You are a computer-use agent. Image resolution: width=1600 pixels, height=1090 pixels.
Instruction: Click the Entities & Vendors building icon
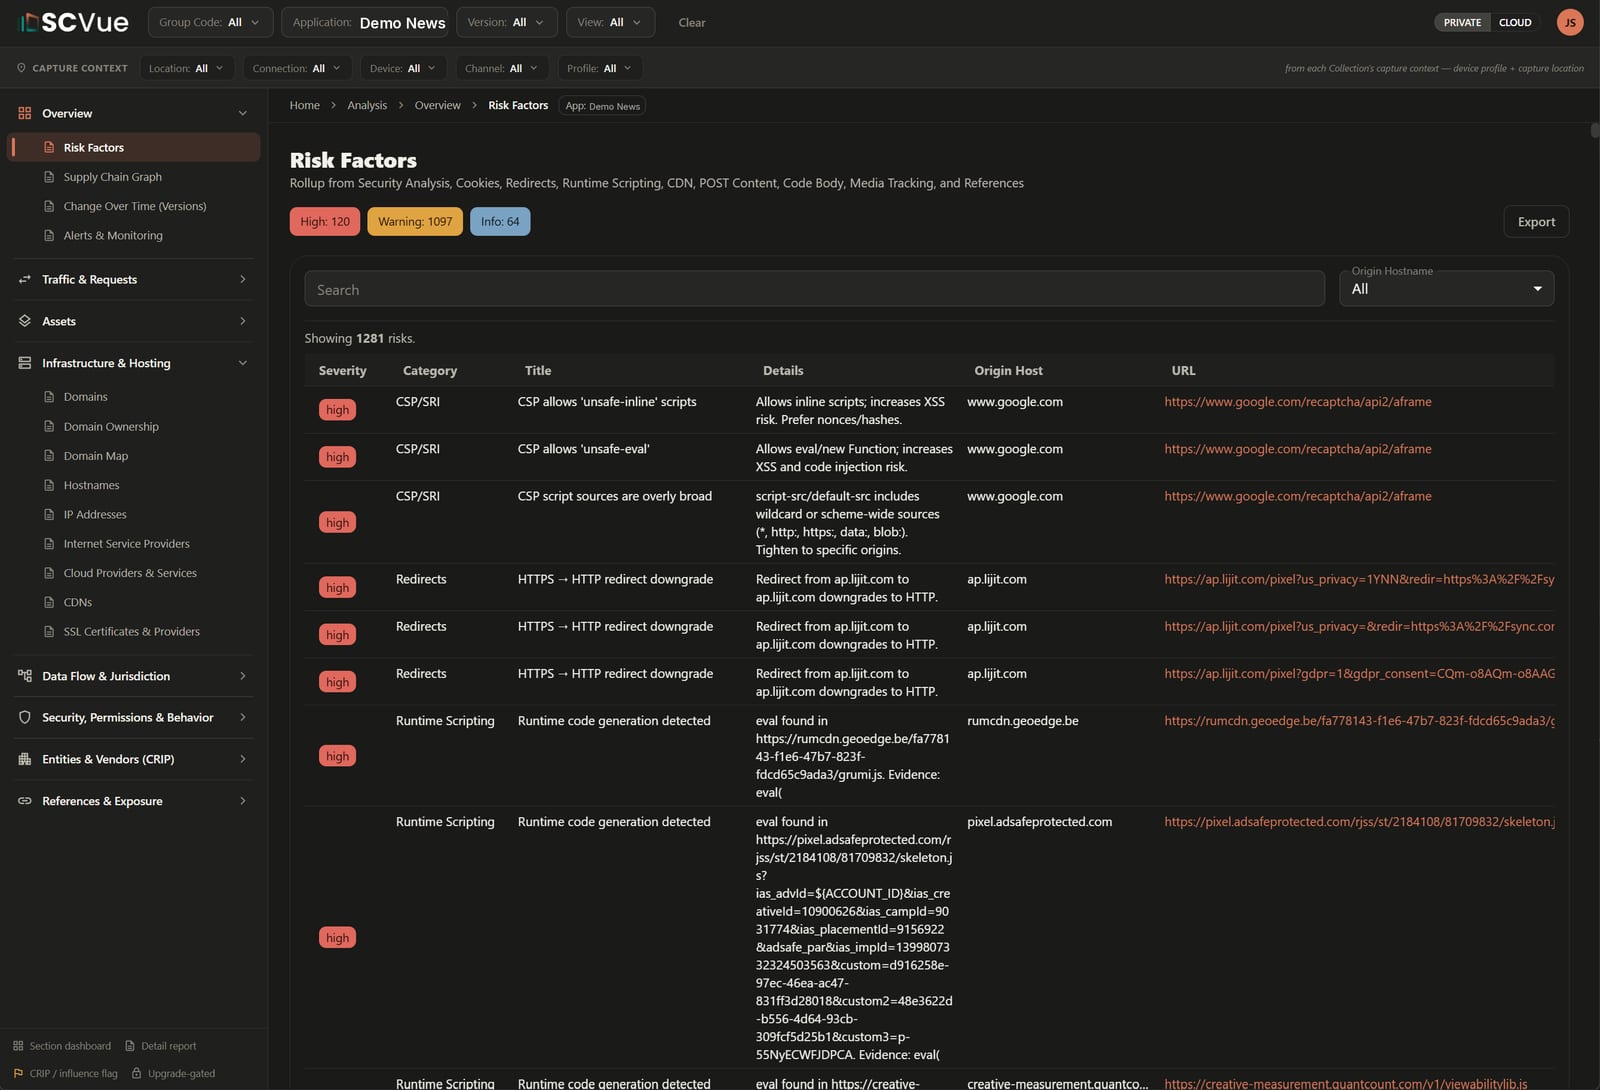[x=25, y=759]
